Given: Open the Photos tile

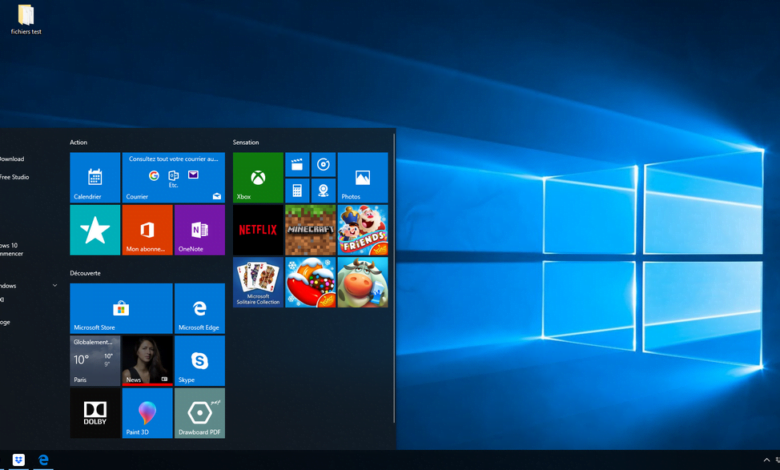Looking at the screenshot, I should tap(363, 178).
